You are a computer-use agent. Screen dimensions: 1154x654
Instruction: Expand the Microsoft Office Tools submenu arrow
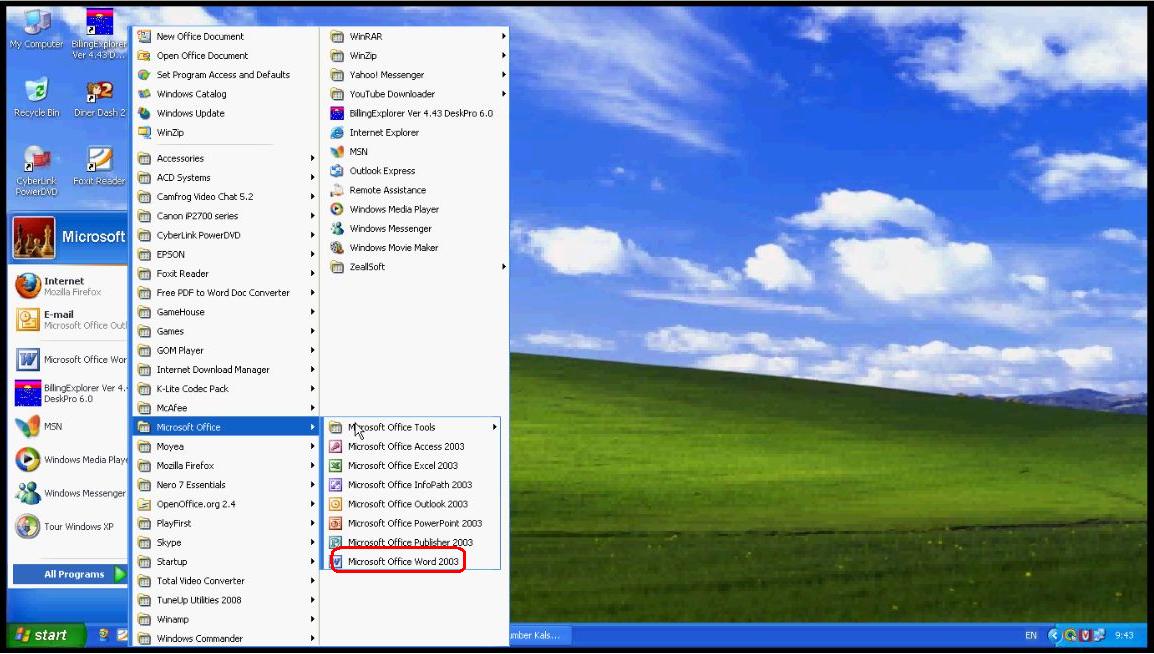click(495, 427)
